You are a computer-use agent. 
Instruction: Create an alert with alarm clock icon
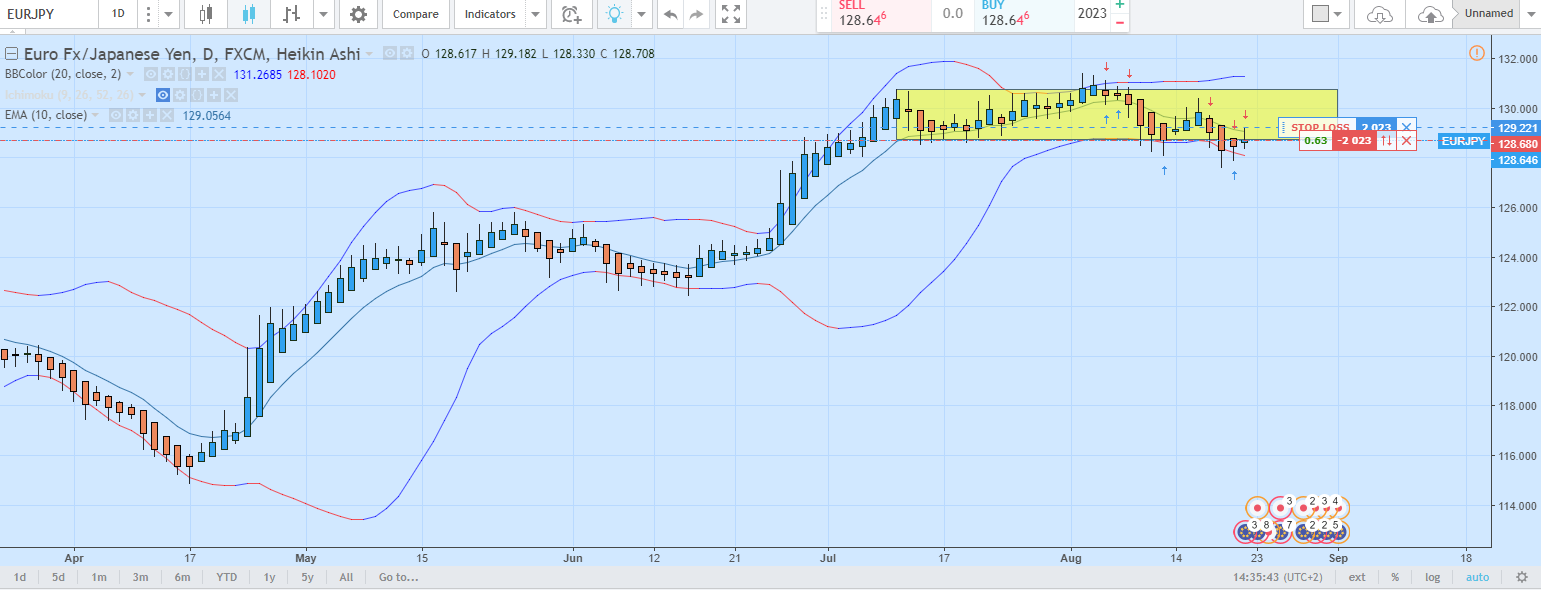(x=571, y=14)
